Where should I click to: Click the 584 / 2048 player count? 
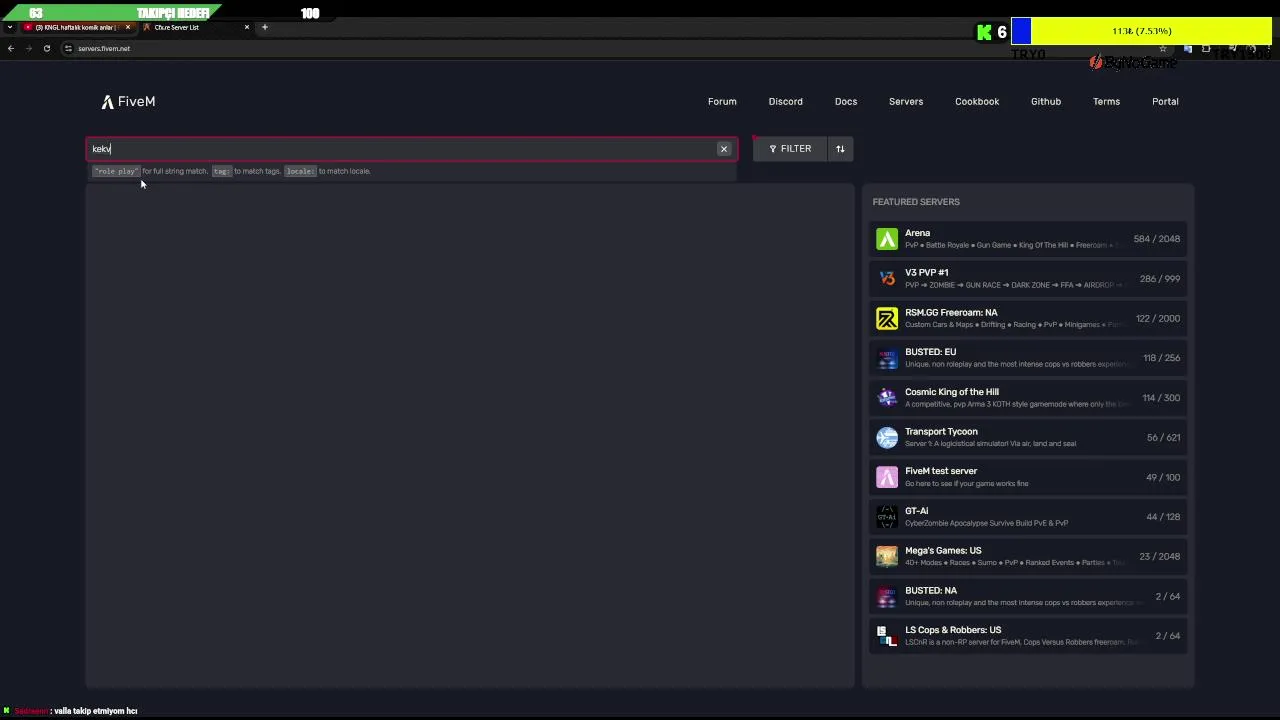click(1157, 239)
